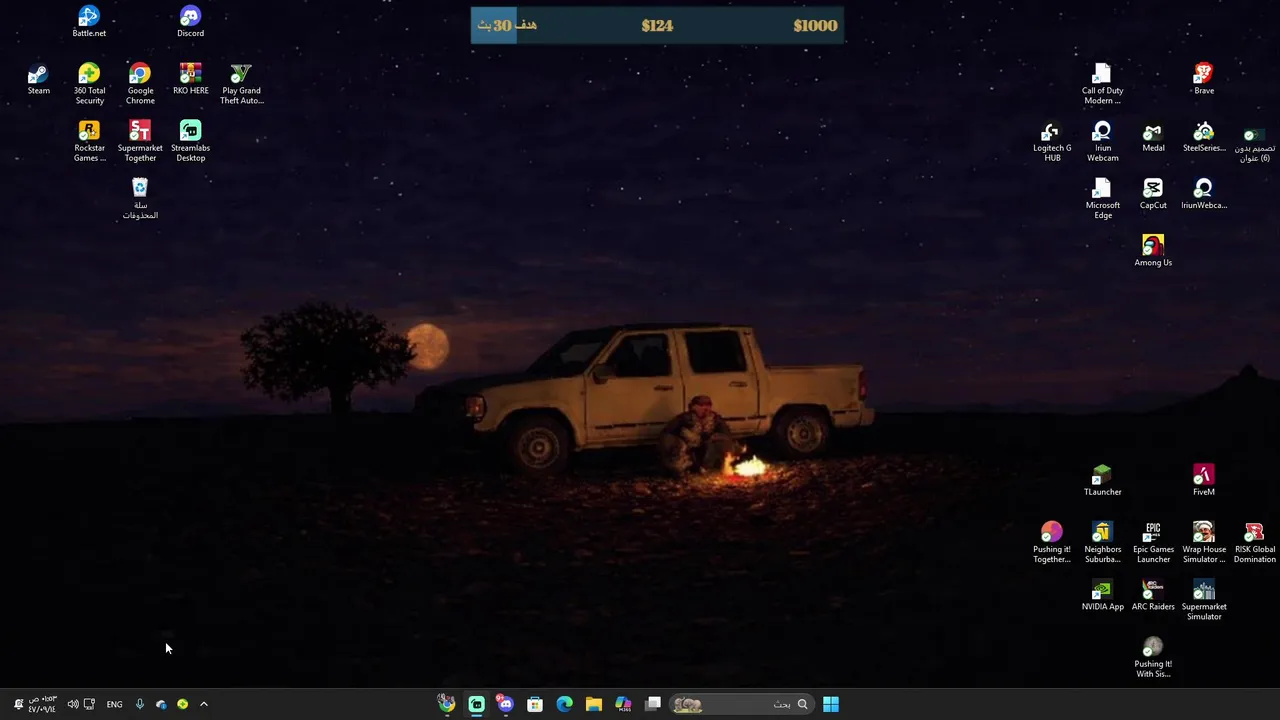The image size is (1280, 720).
Task: Open Rockstar Games Launcher icon
Action: pos(89,141)
